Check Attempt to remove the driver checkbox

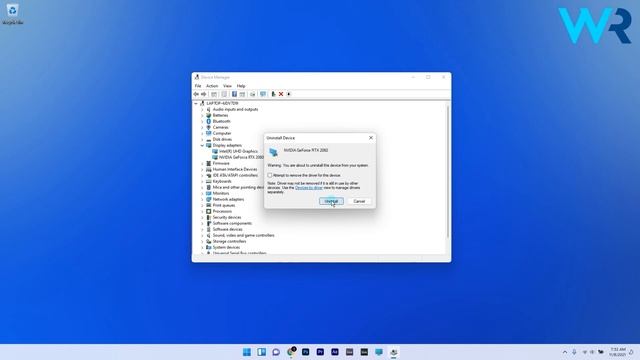pos(270,175)
